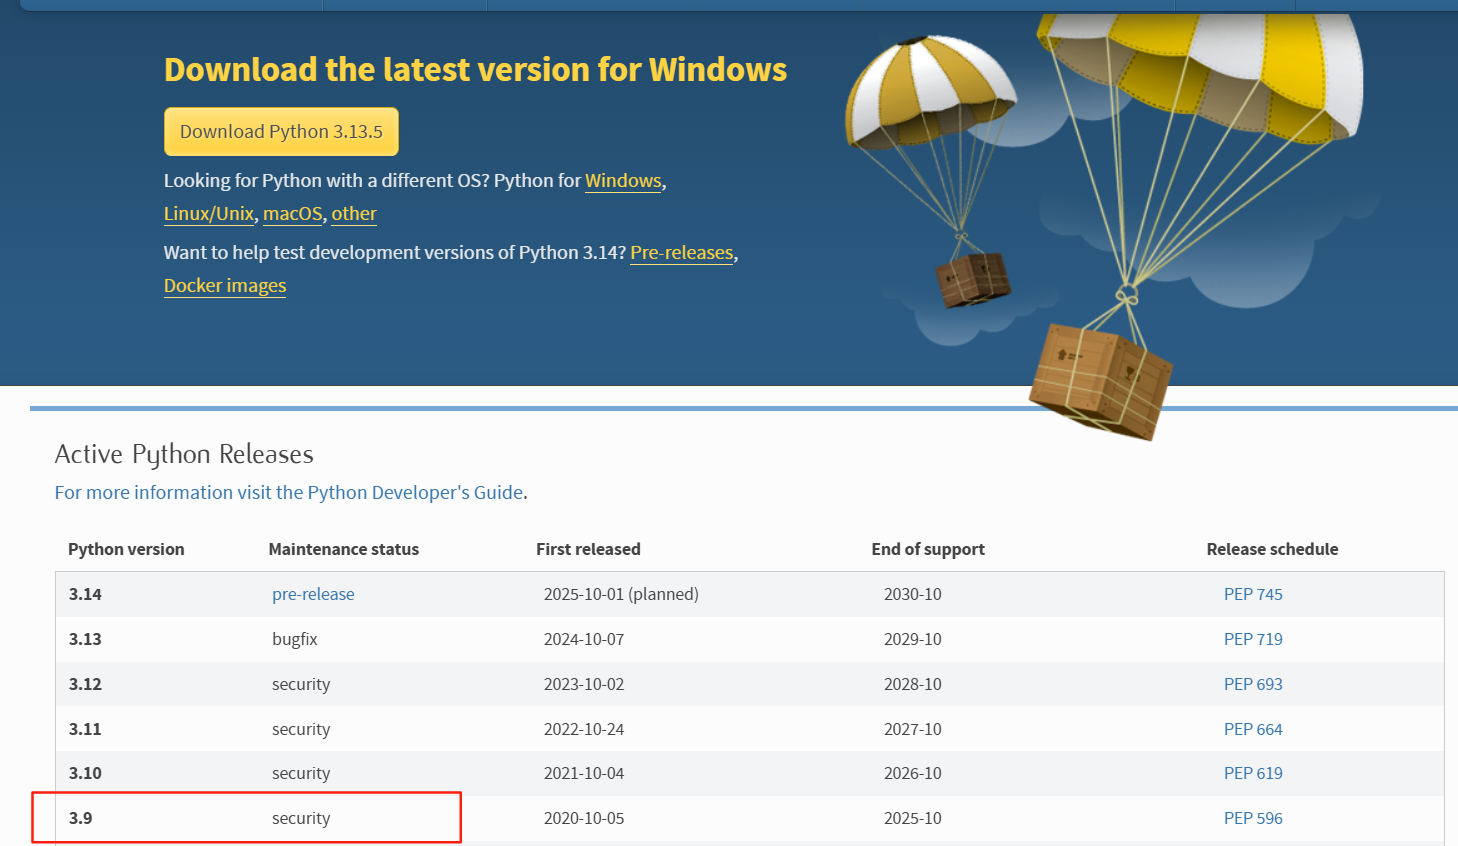This screenshot has height=846, width=1458.
Task: Open PEP 693 release schedule
Action: (x=1253, y=684)
